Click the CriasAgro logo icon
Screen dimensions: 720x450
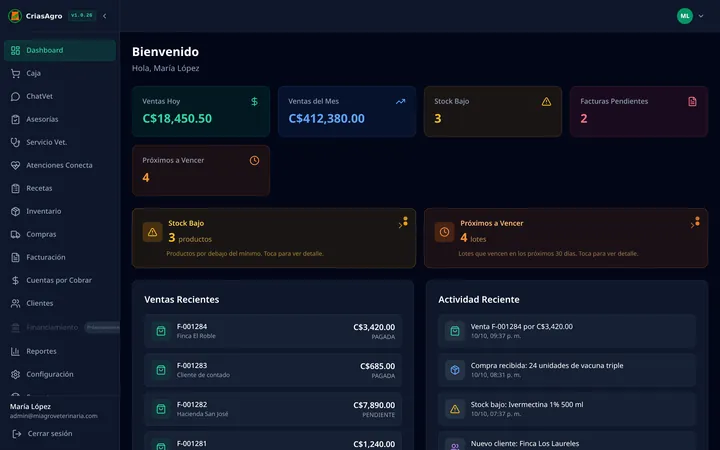(15, 16)
